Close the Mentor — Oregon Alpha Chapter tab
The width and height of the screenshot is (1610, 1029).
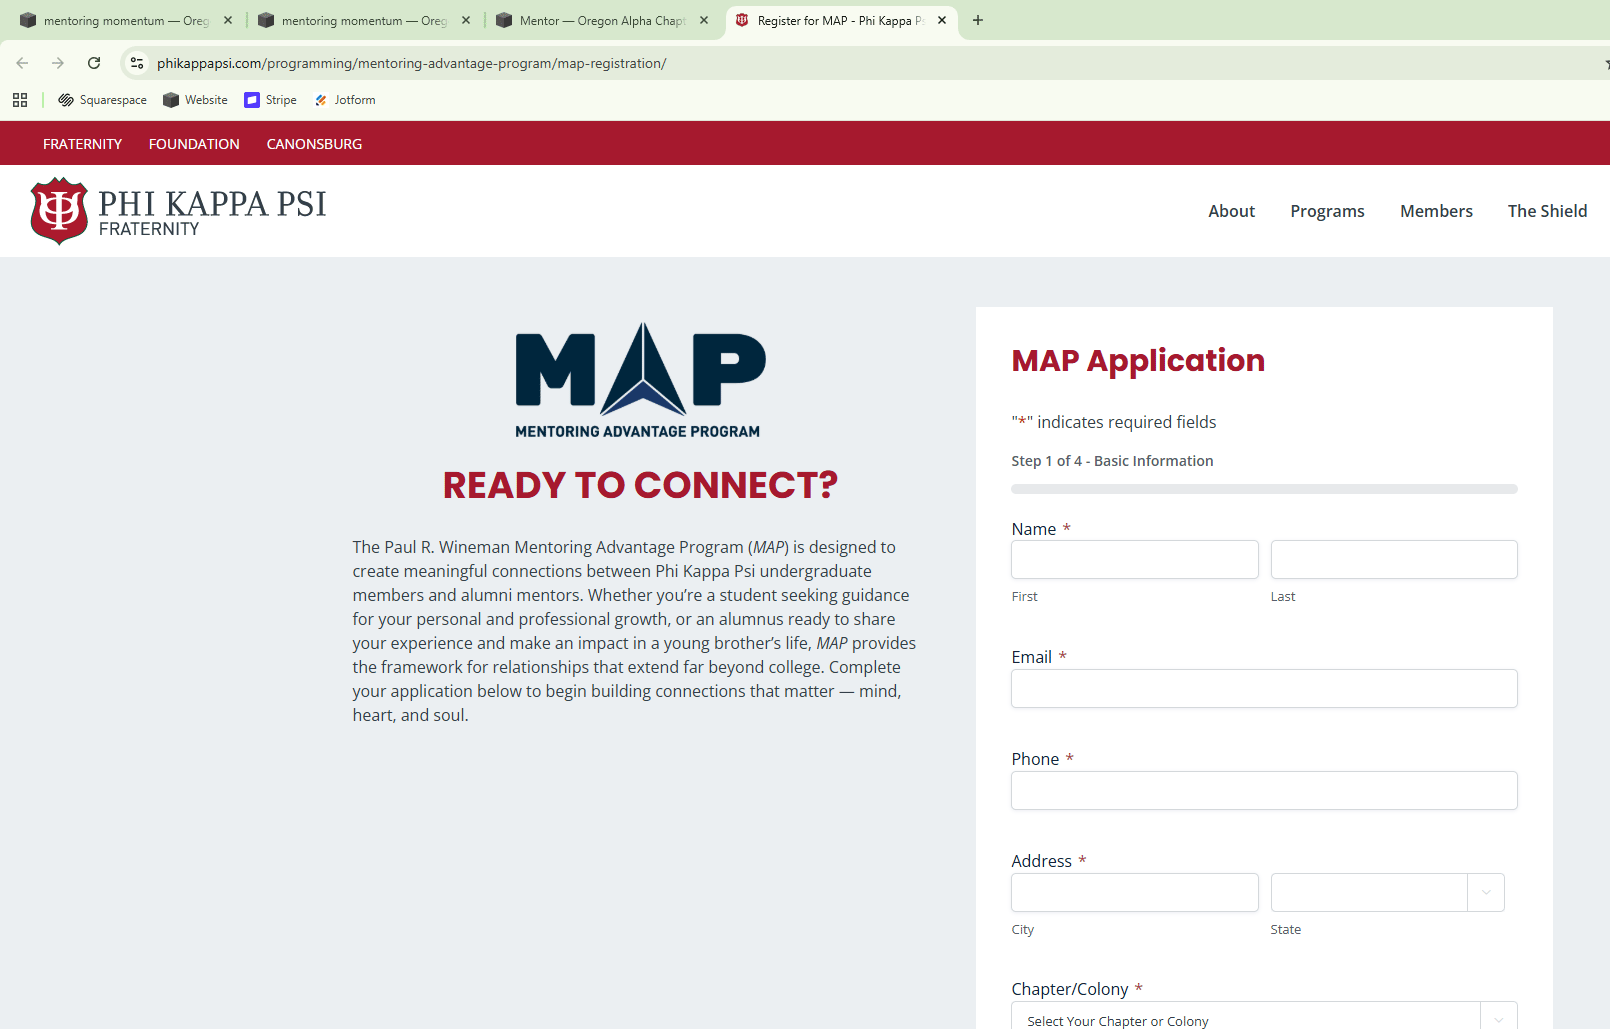pos(704,20)
